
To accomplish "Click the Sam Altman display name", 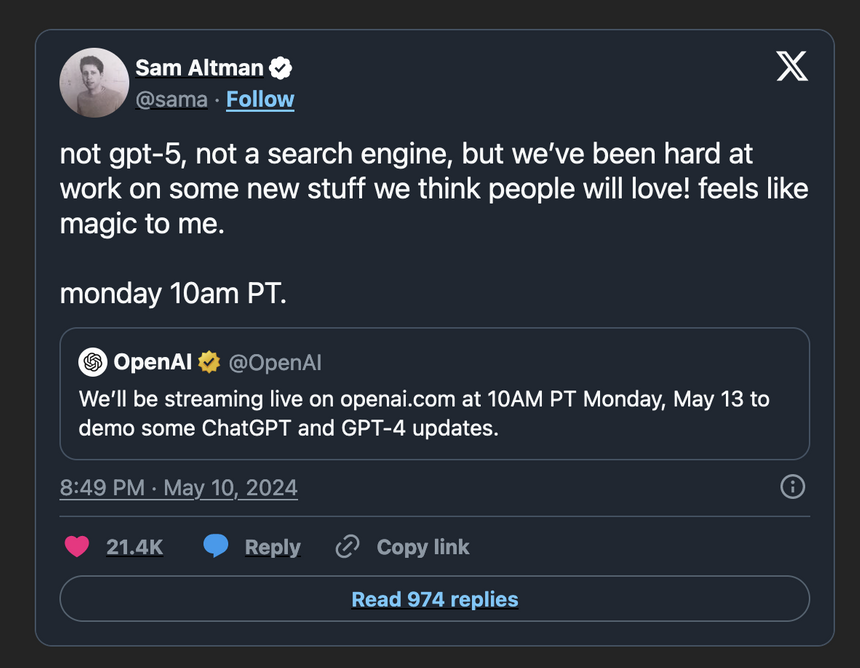I will [x=199, y=68].
